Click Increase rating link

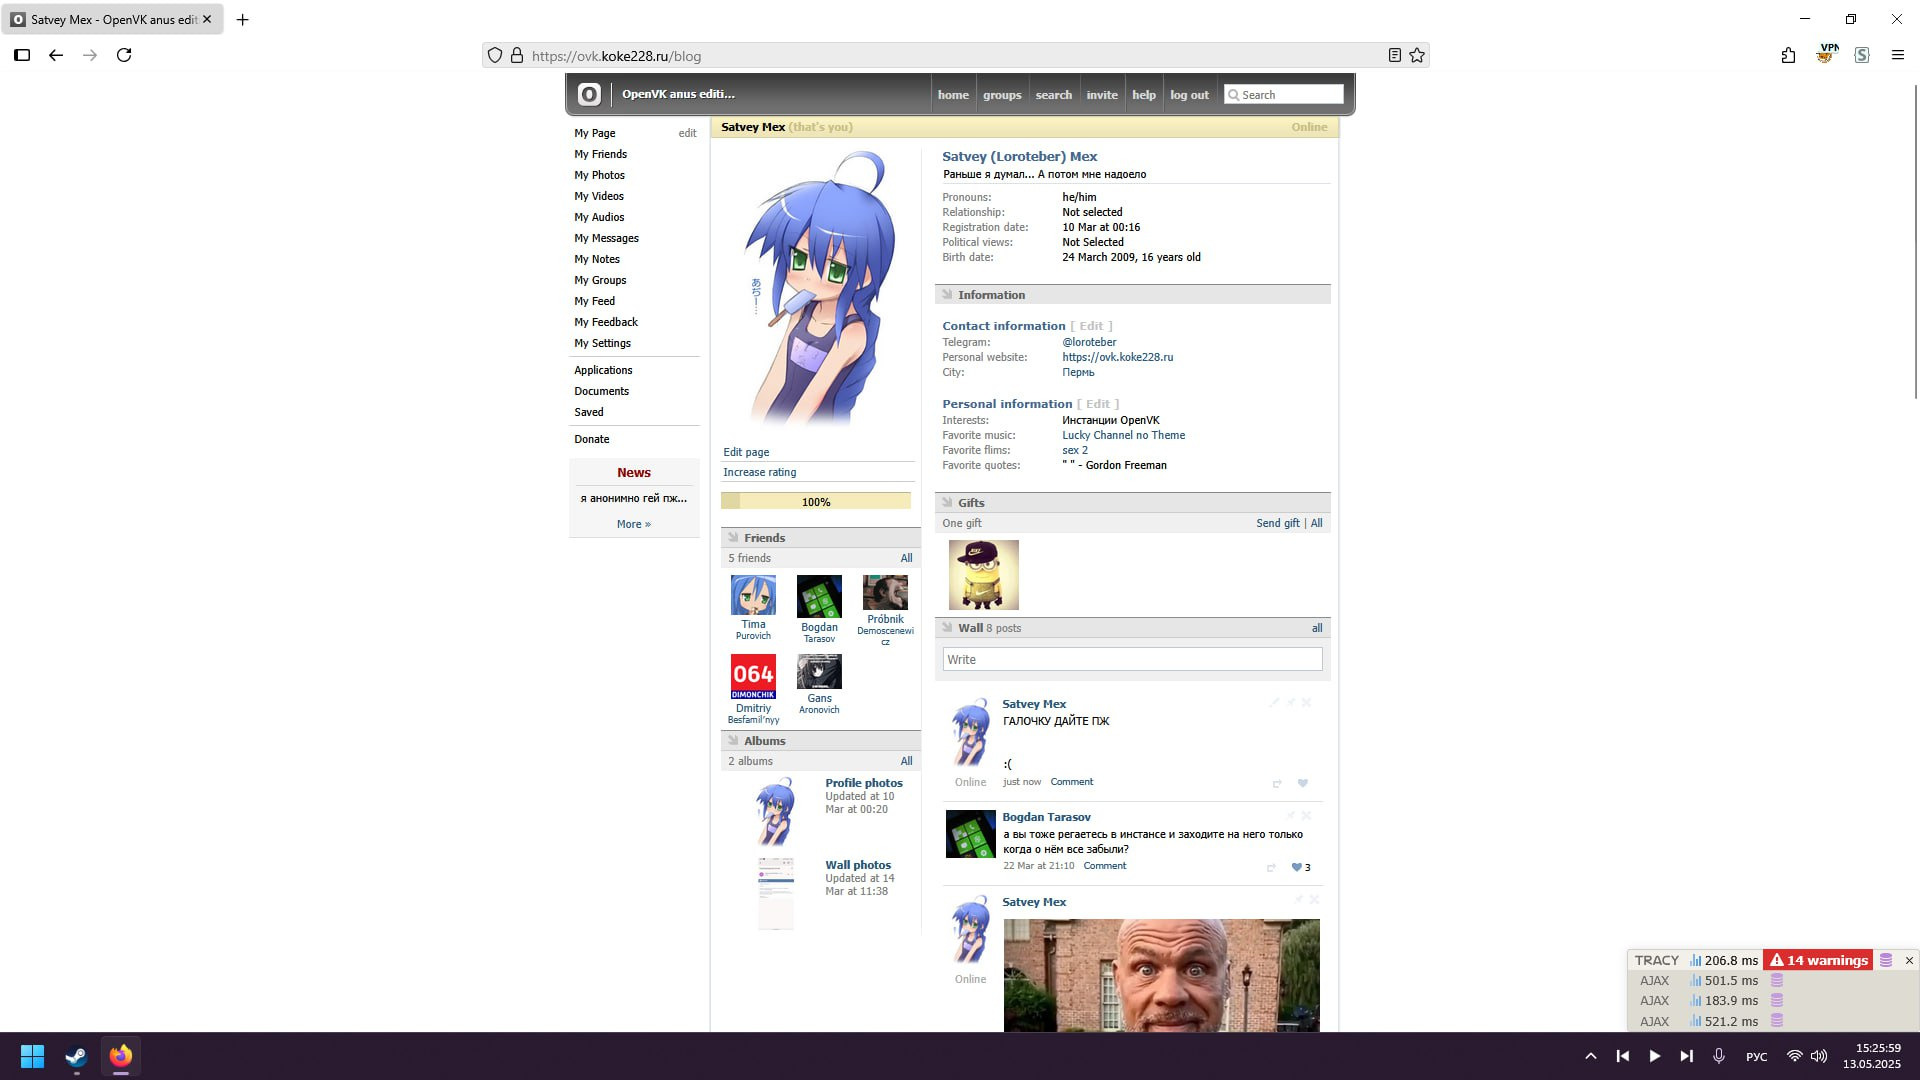pyautogui.click(x=760, y=472)
